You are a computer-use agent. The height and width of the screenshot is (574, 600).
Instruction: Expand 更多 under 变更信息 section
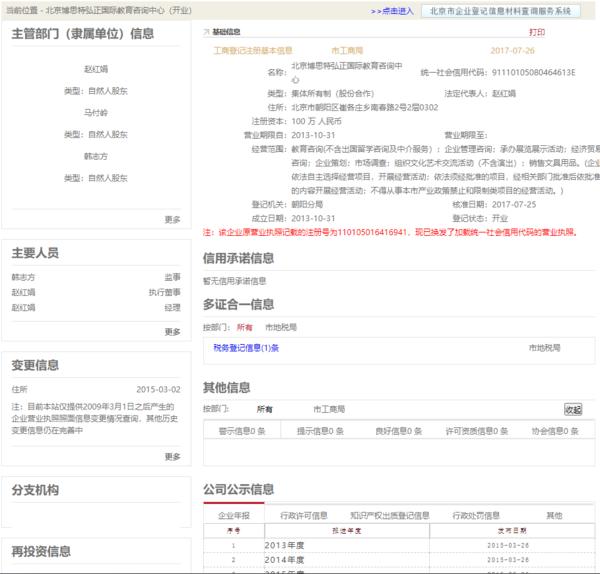(173, 456)
